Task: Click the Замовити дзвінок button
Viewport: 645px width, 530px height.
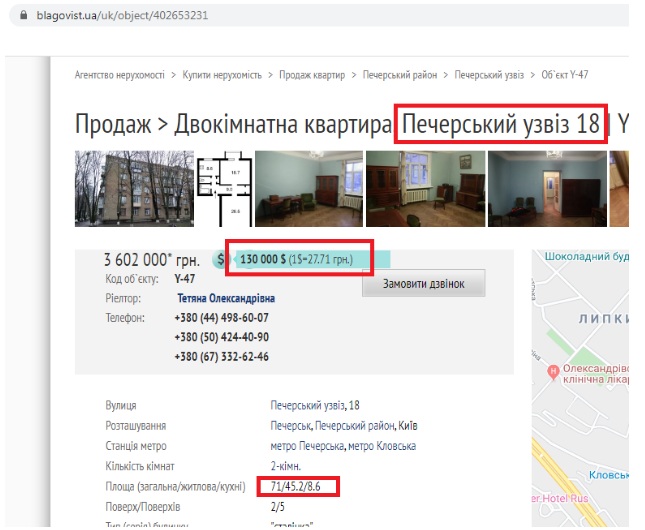Action: coord(424,284)
